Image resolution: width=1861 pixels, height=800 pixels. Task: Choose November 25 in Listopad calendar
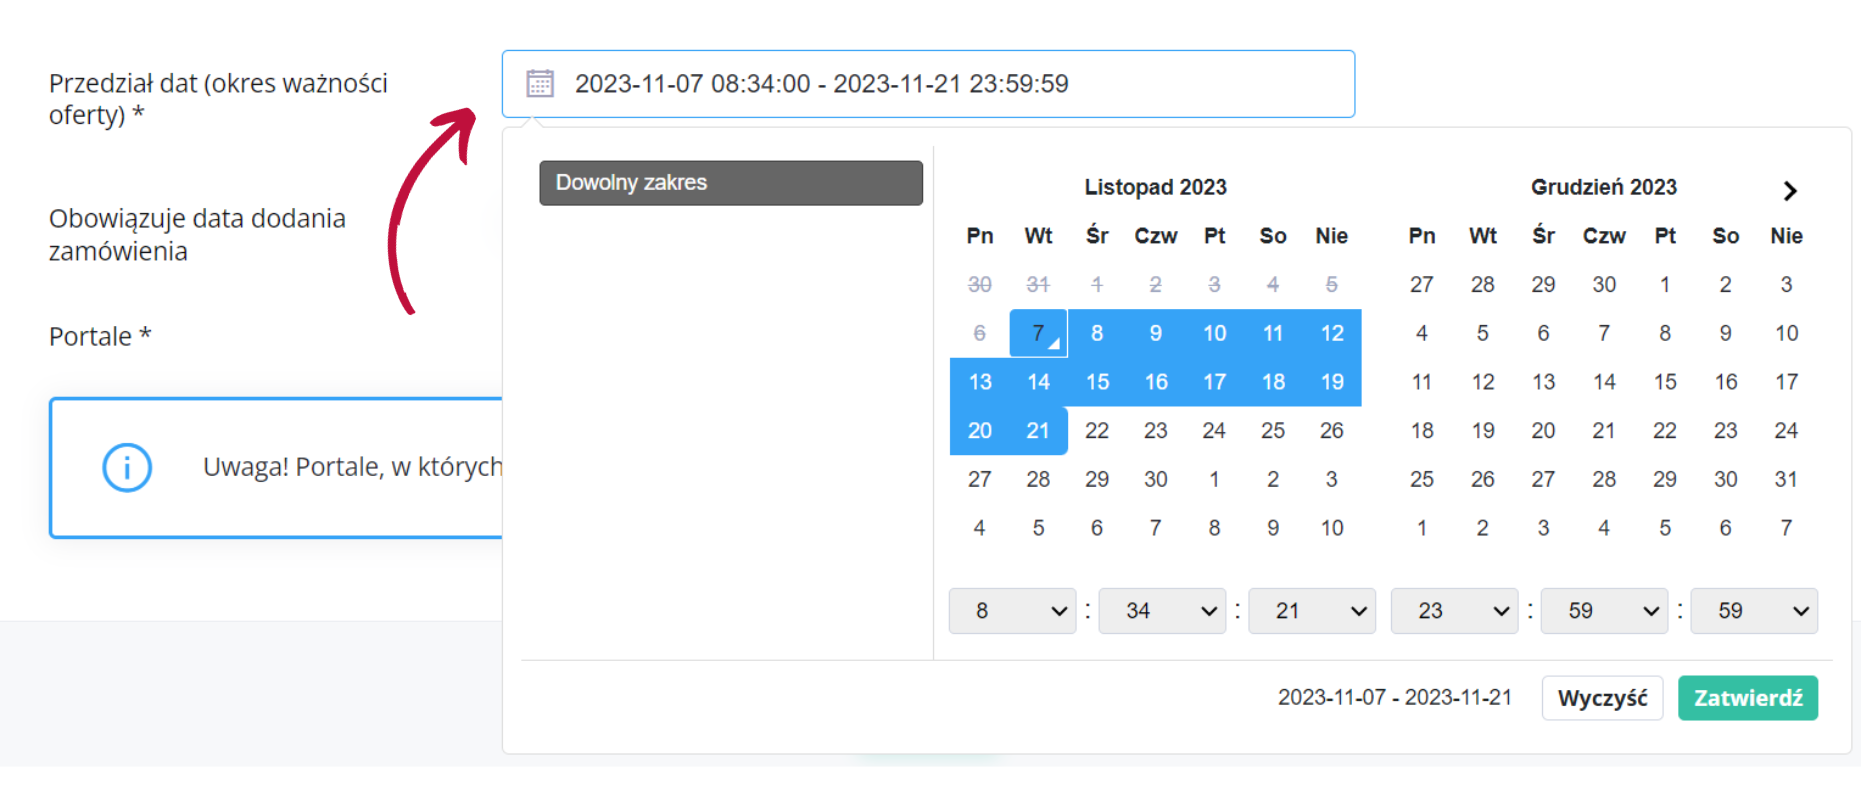click(x=1273, y=431)
